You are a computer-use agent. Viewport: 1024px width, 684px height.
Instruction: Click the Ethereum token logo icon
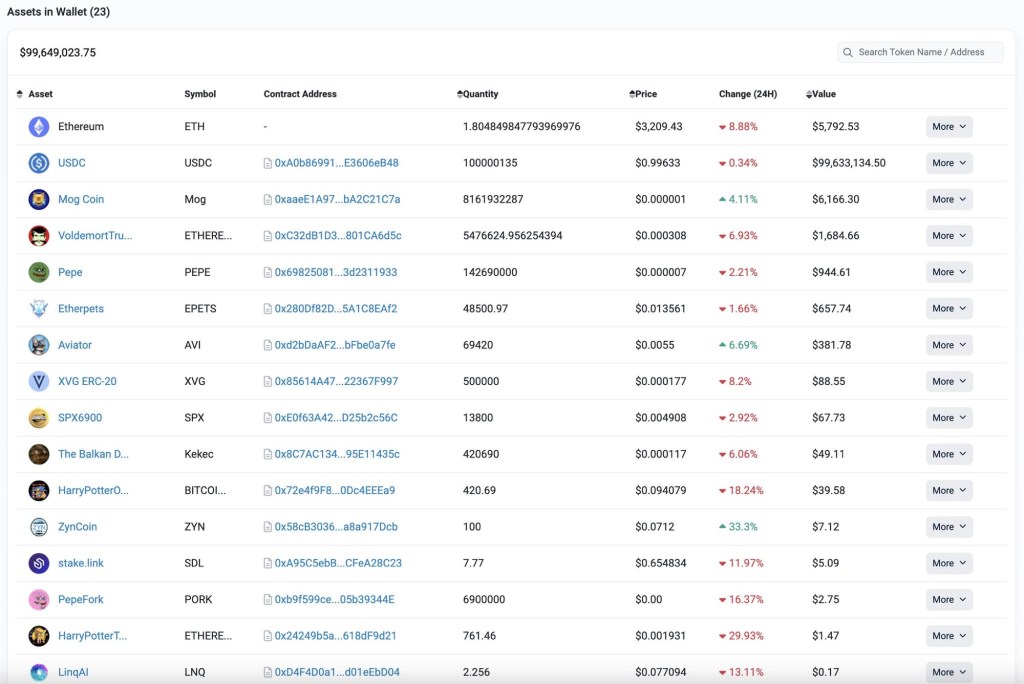pyautogui.click(x=39, y=127)
